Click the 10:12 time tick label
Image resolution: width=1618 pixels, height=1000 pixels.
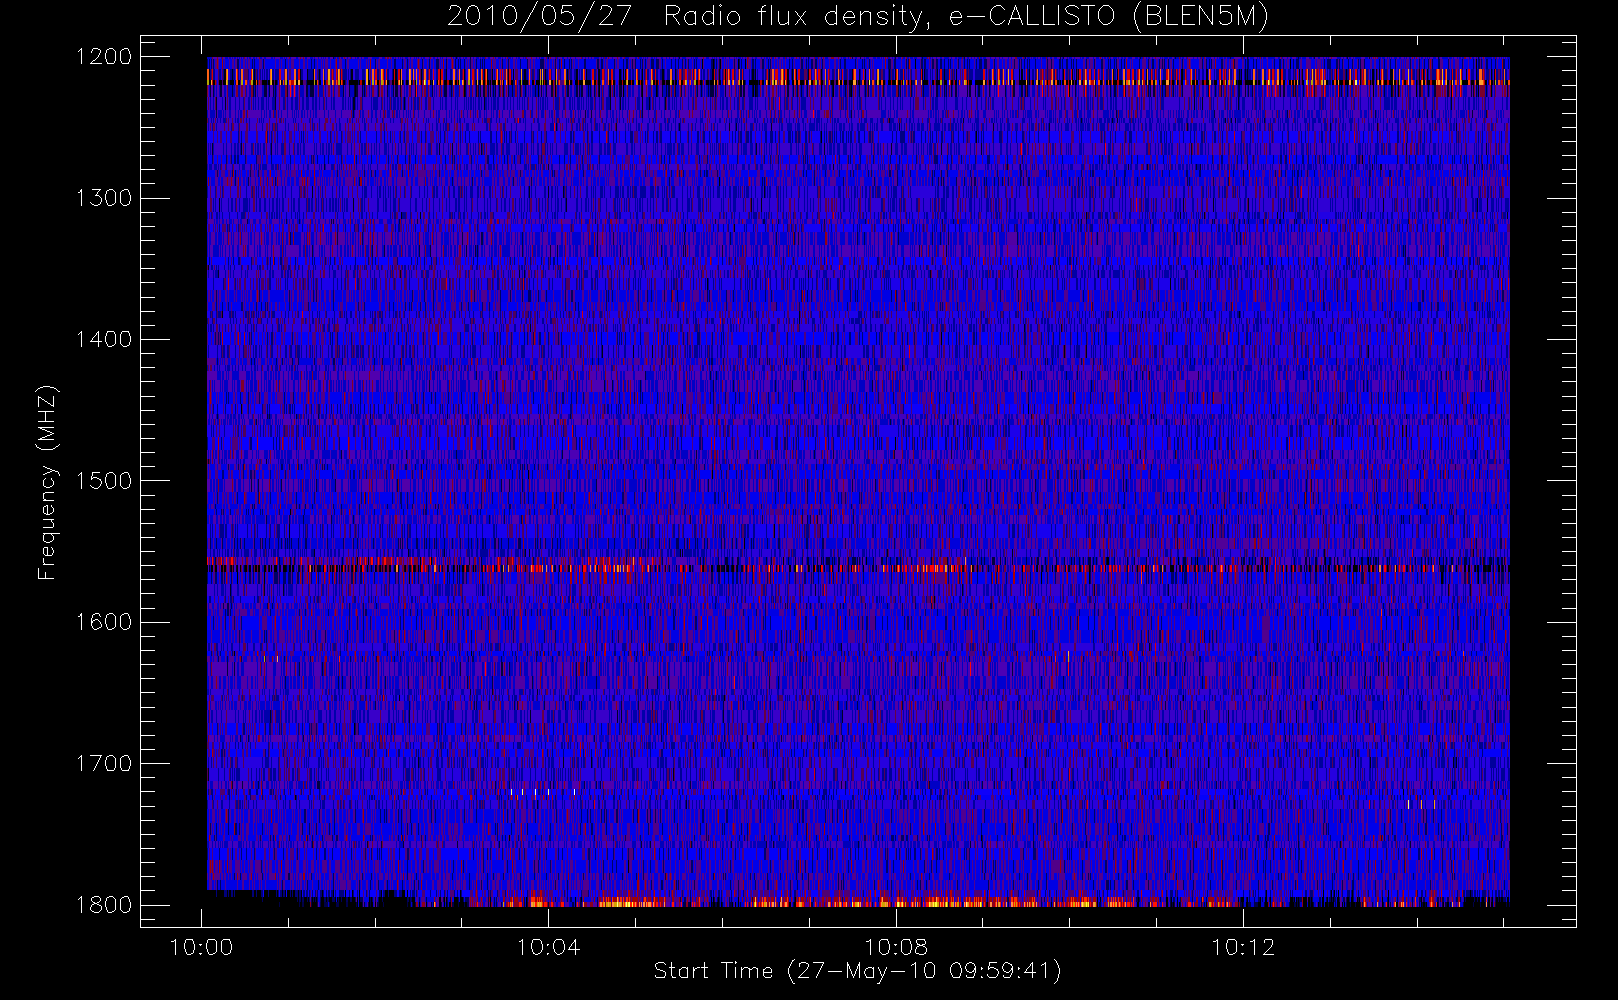tap(1243, 947)
